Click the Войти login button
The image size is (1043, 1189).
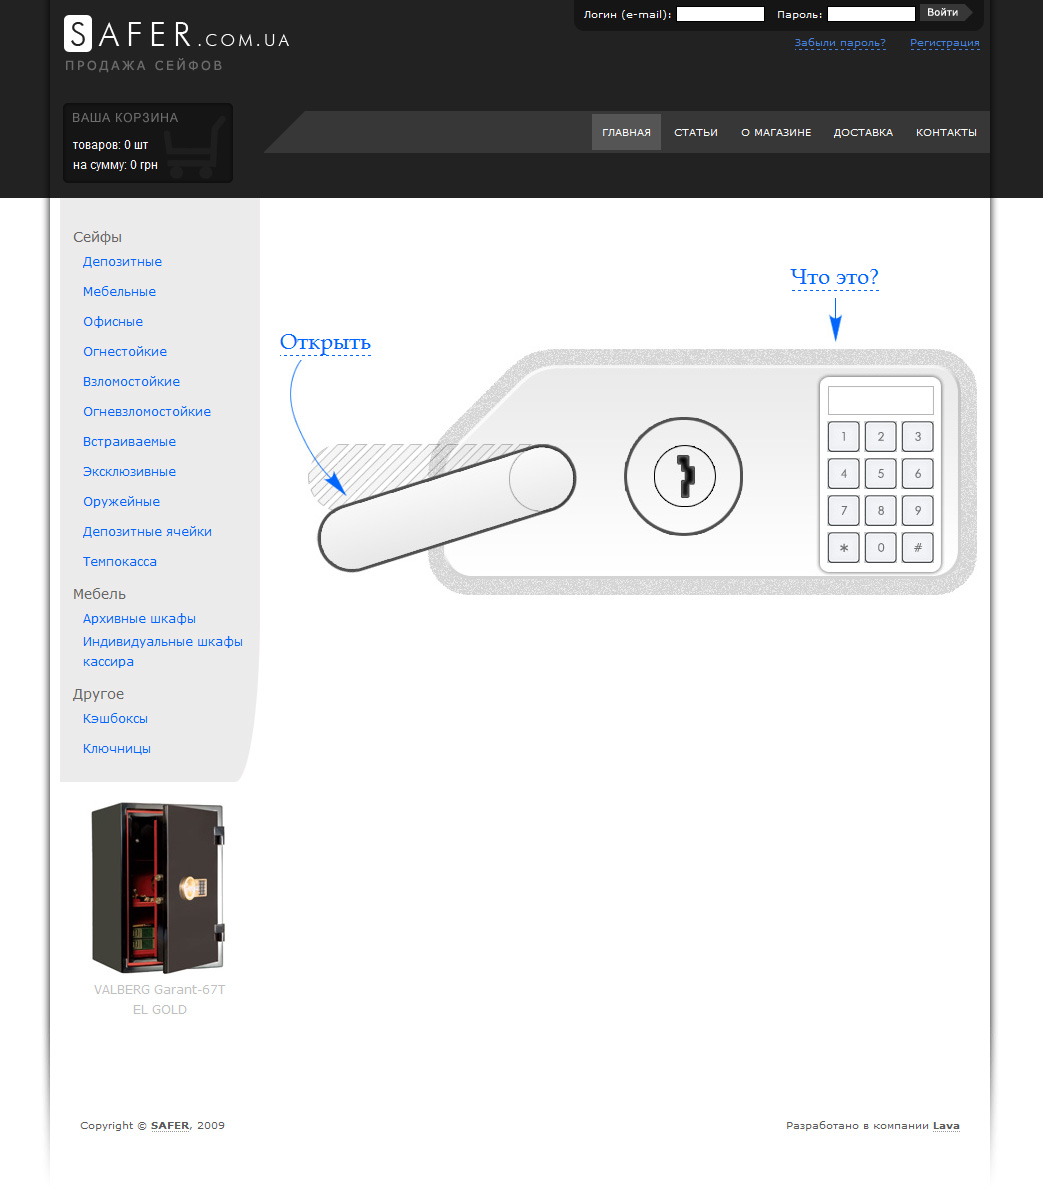[x=944, y=12]
